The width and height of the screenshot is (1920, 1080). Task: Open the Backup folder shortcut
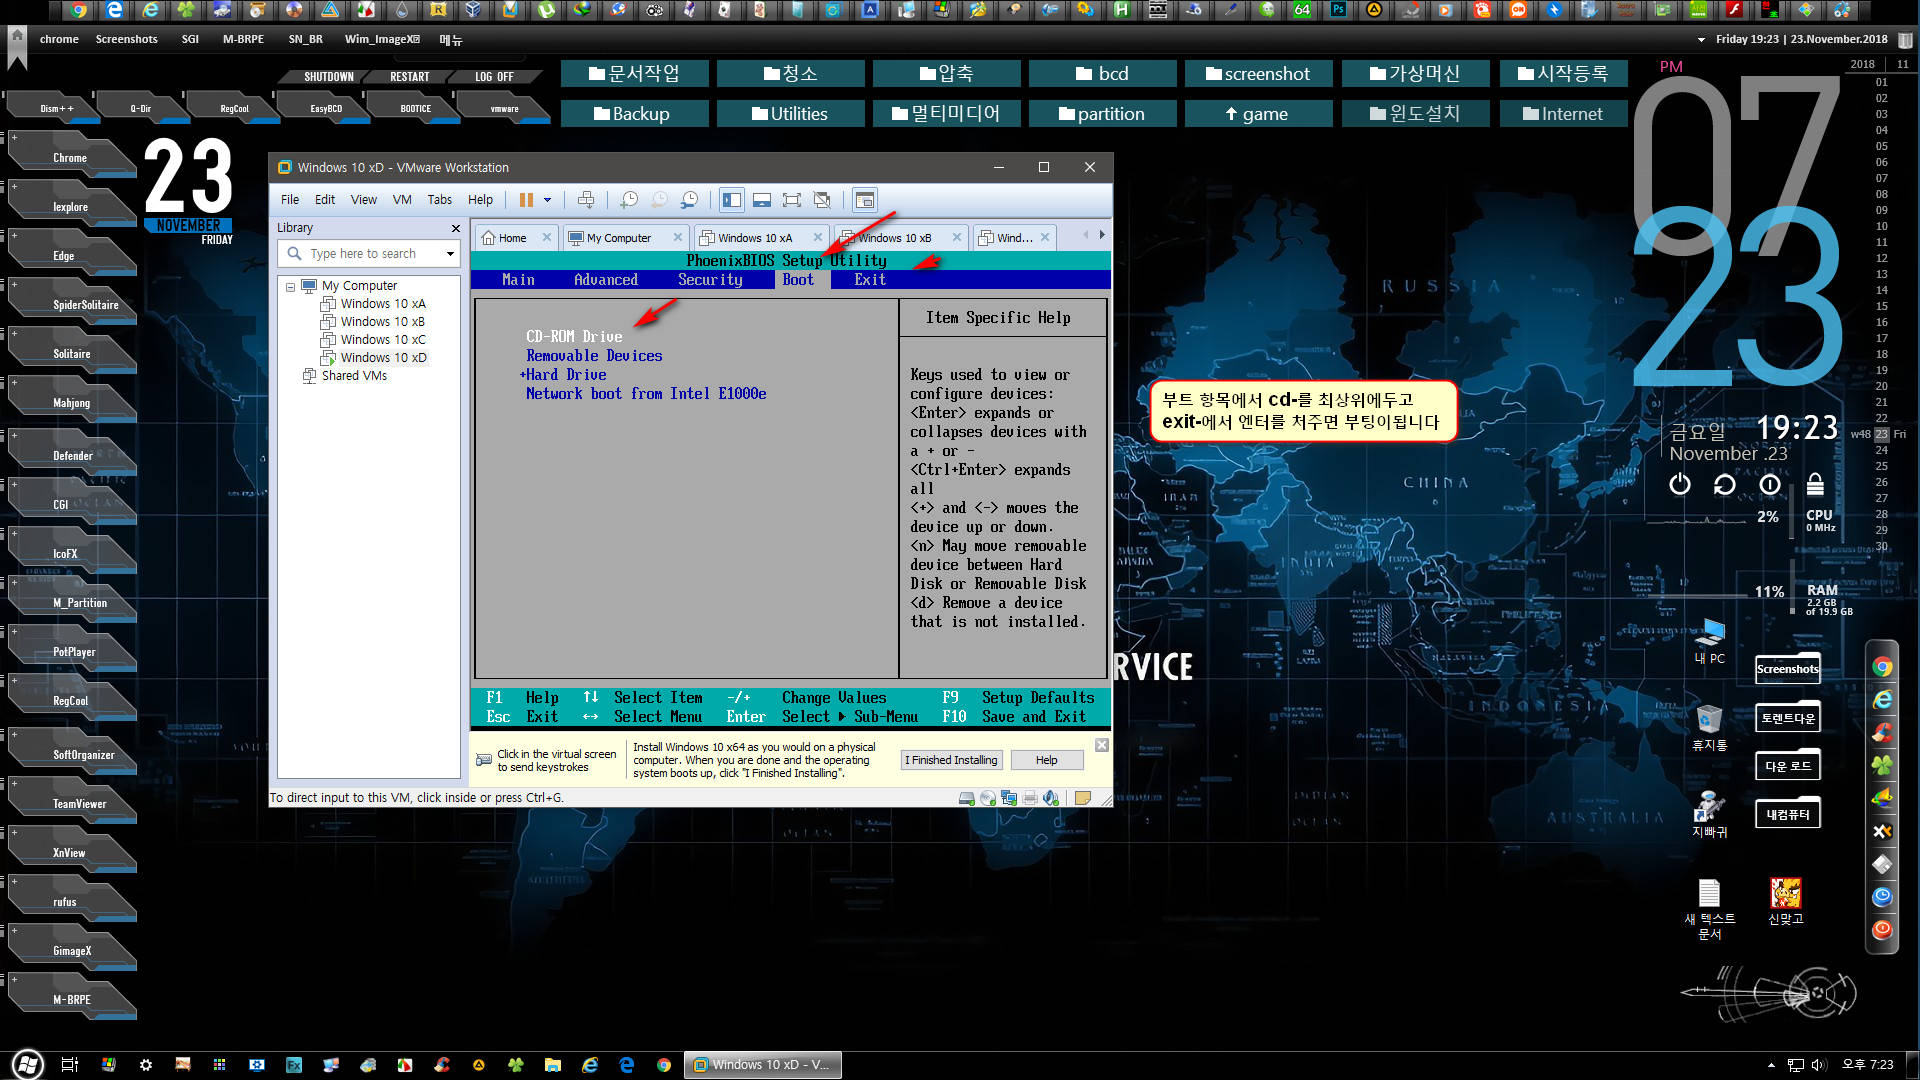(634, 114)
